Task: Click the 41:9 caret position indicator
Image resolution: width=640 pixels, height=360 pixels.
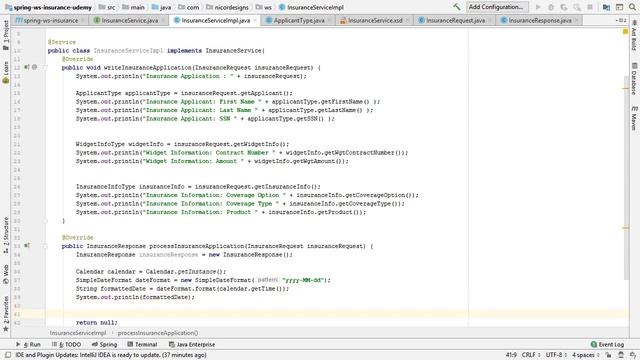Action: 511,355
